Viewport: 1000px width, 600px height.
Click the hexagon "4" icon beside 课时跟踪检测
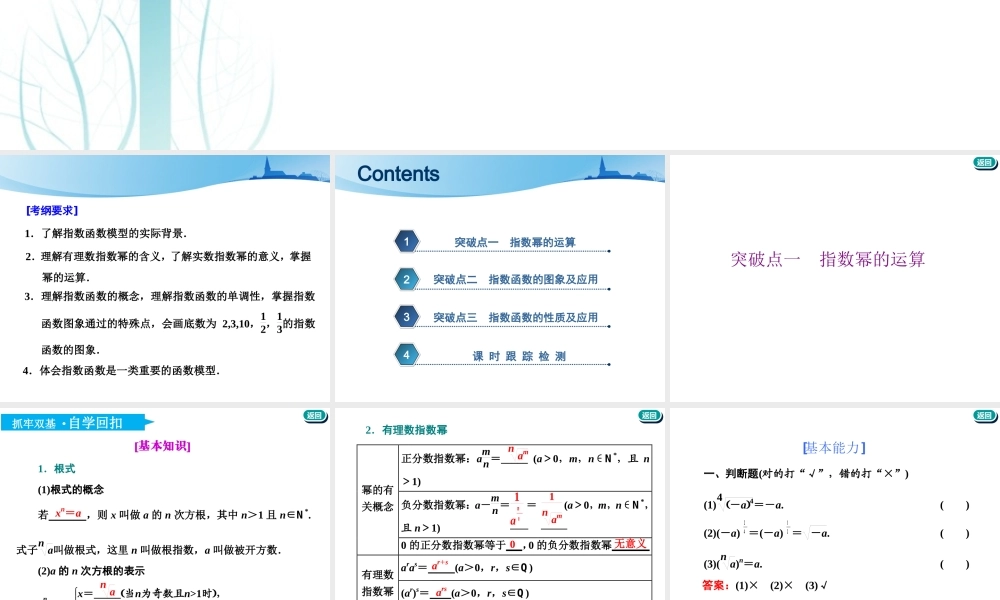[x=405, y=354]
